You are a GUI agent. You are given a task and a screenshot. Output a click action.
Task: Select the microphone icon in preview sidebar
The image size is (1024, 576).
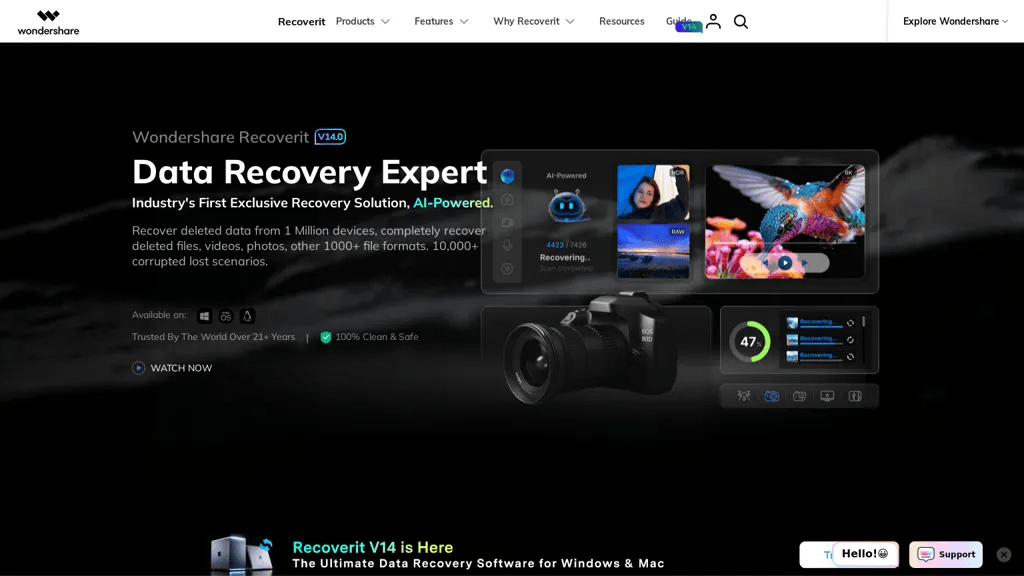[507, 246]
